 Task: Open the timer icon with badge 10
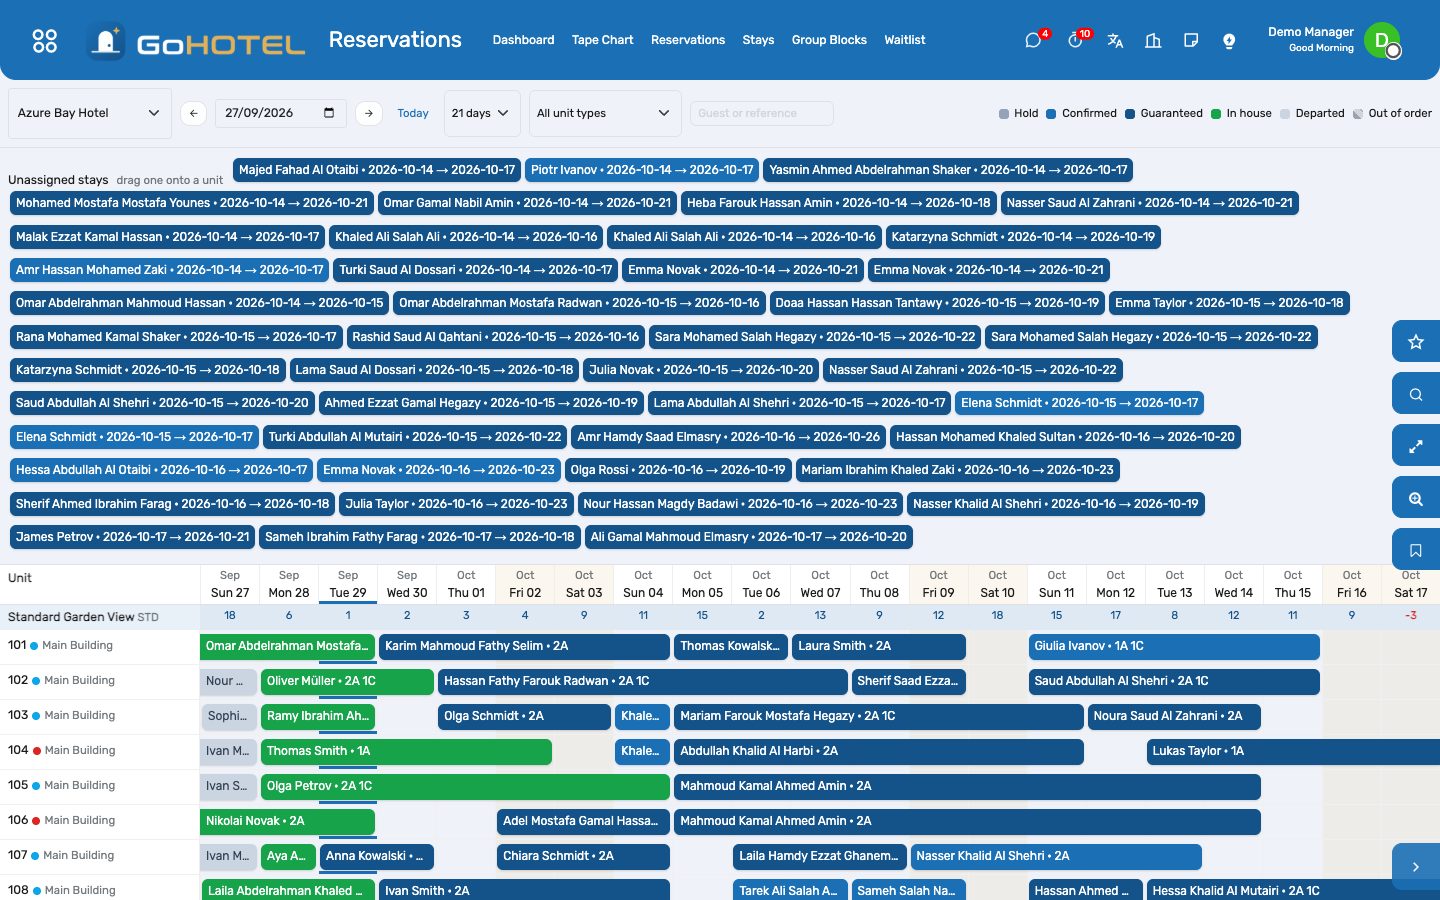click(x=1075, y=41)
